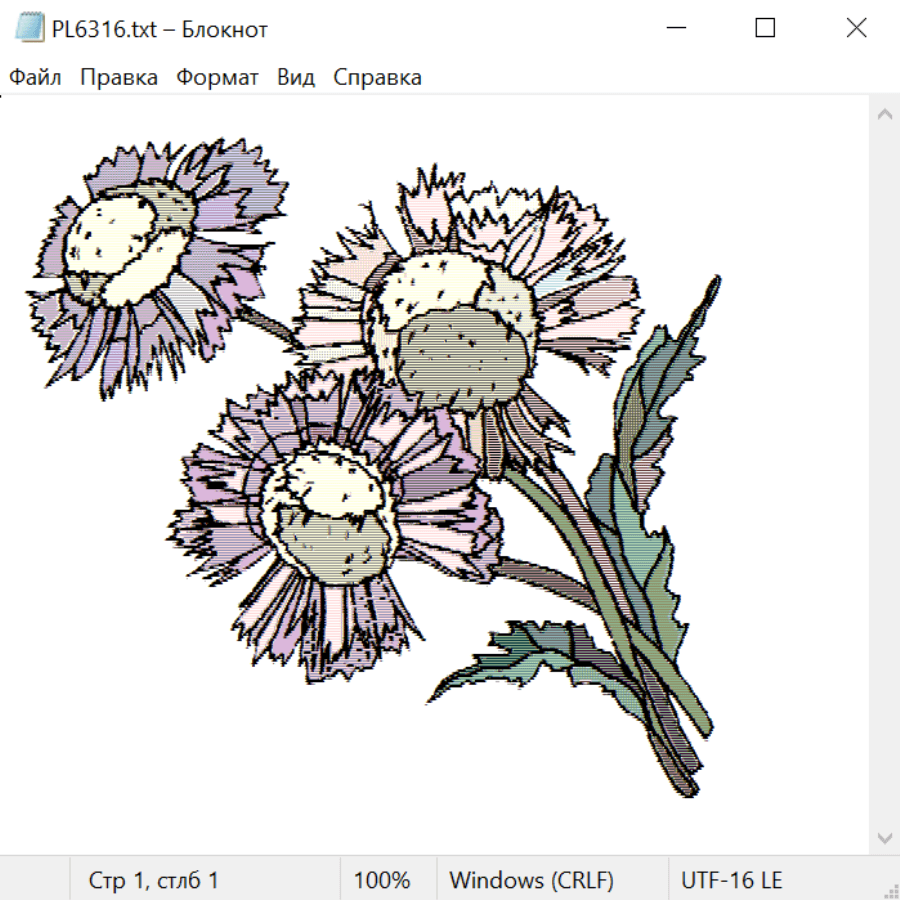Click the scrollbar down arrow
Viewport: 900px width, 900px height.
point(884,837)
